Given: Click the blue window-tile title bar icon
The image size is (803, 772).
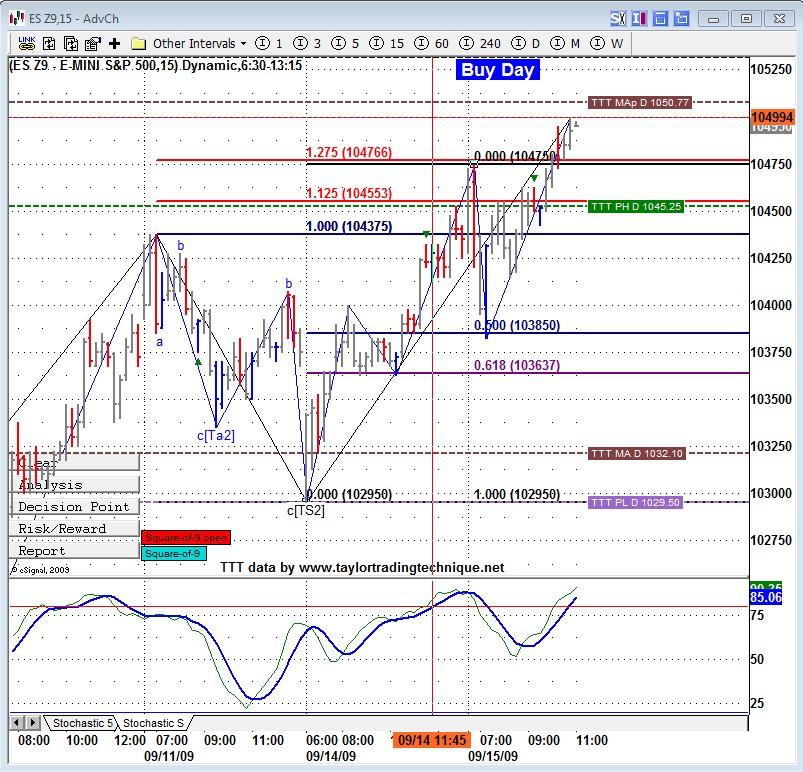Looking at the screenshot, I should coord(661,19).
